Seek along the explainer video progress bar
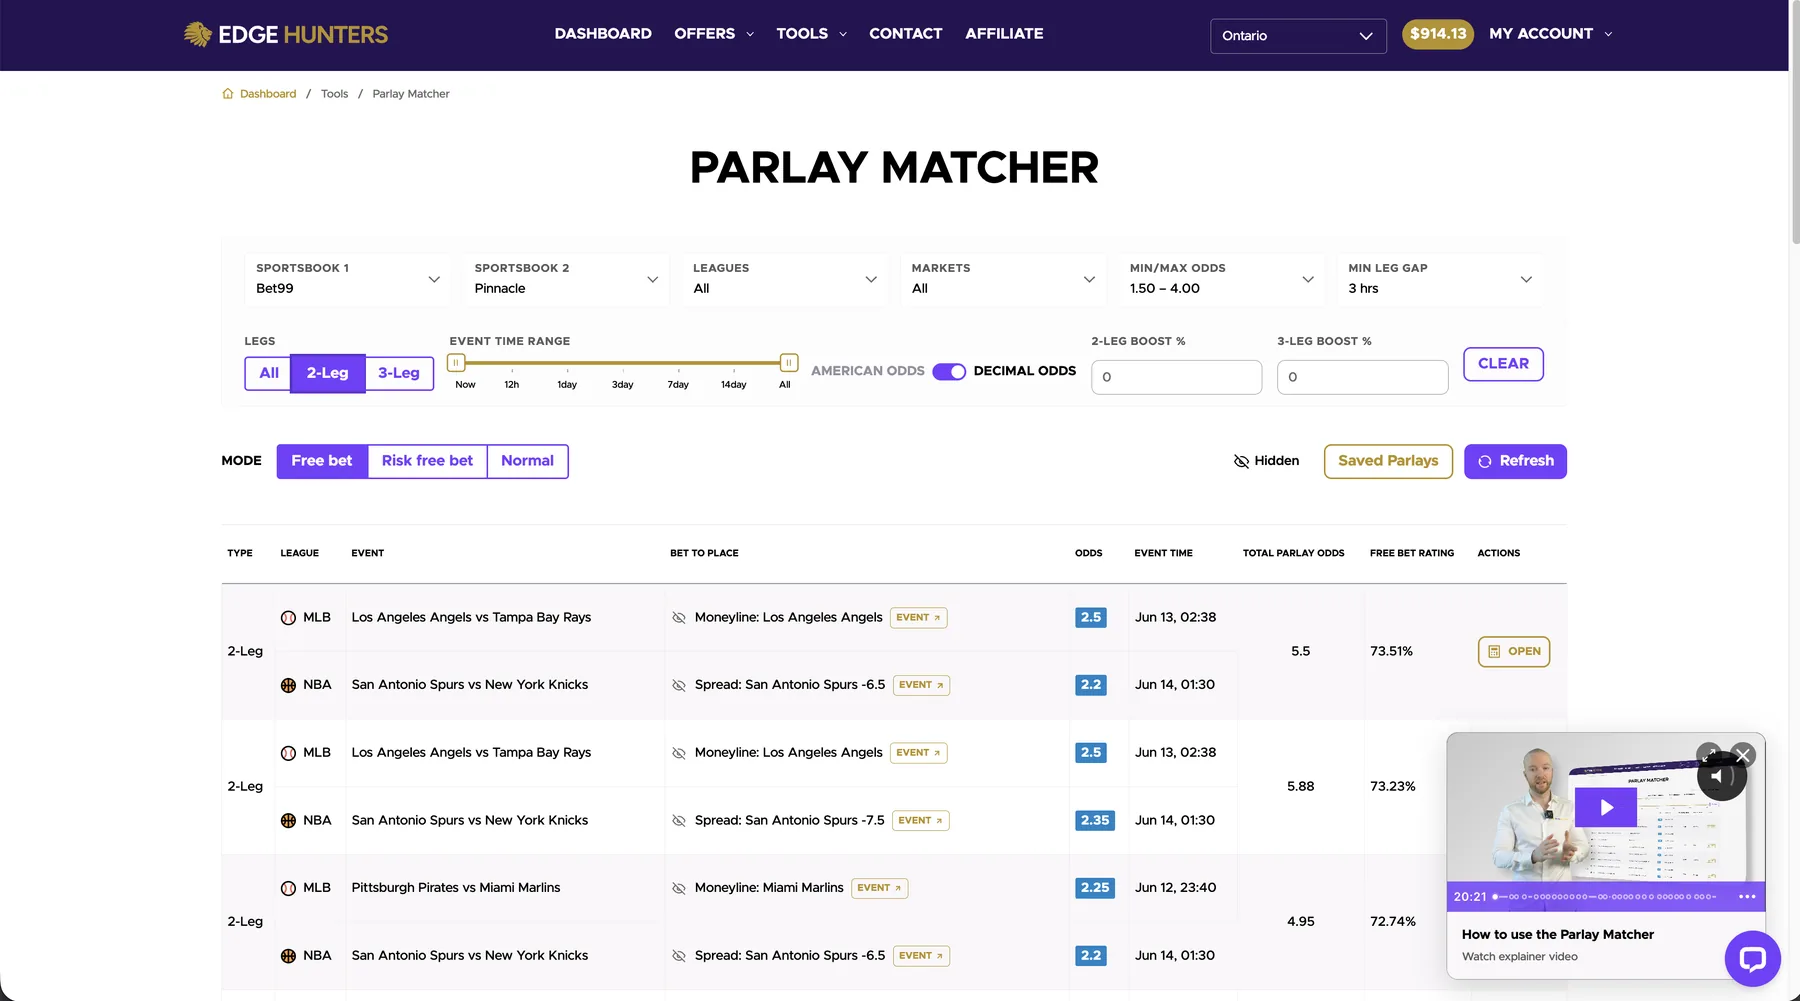Image resolution: width=1800 pixels, height=1001 pixels. point(1604,897)
